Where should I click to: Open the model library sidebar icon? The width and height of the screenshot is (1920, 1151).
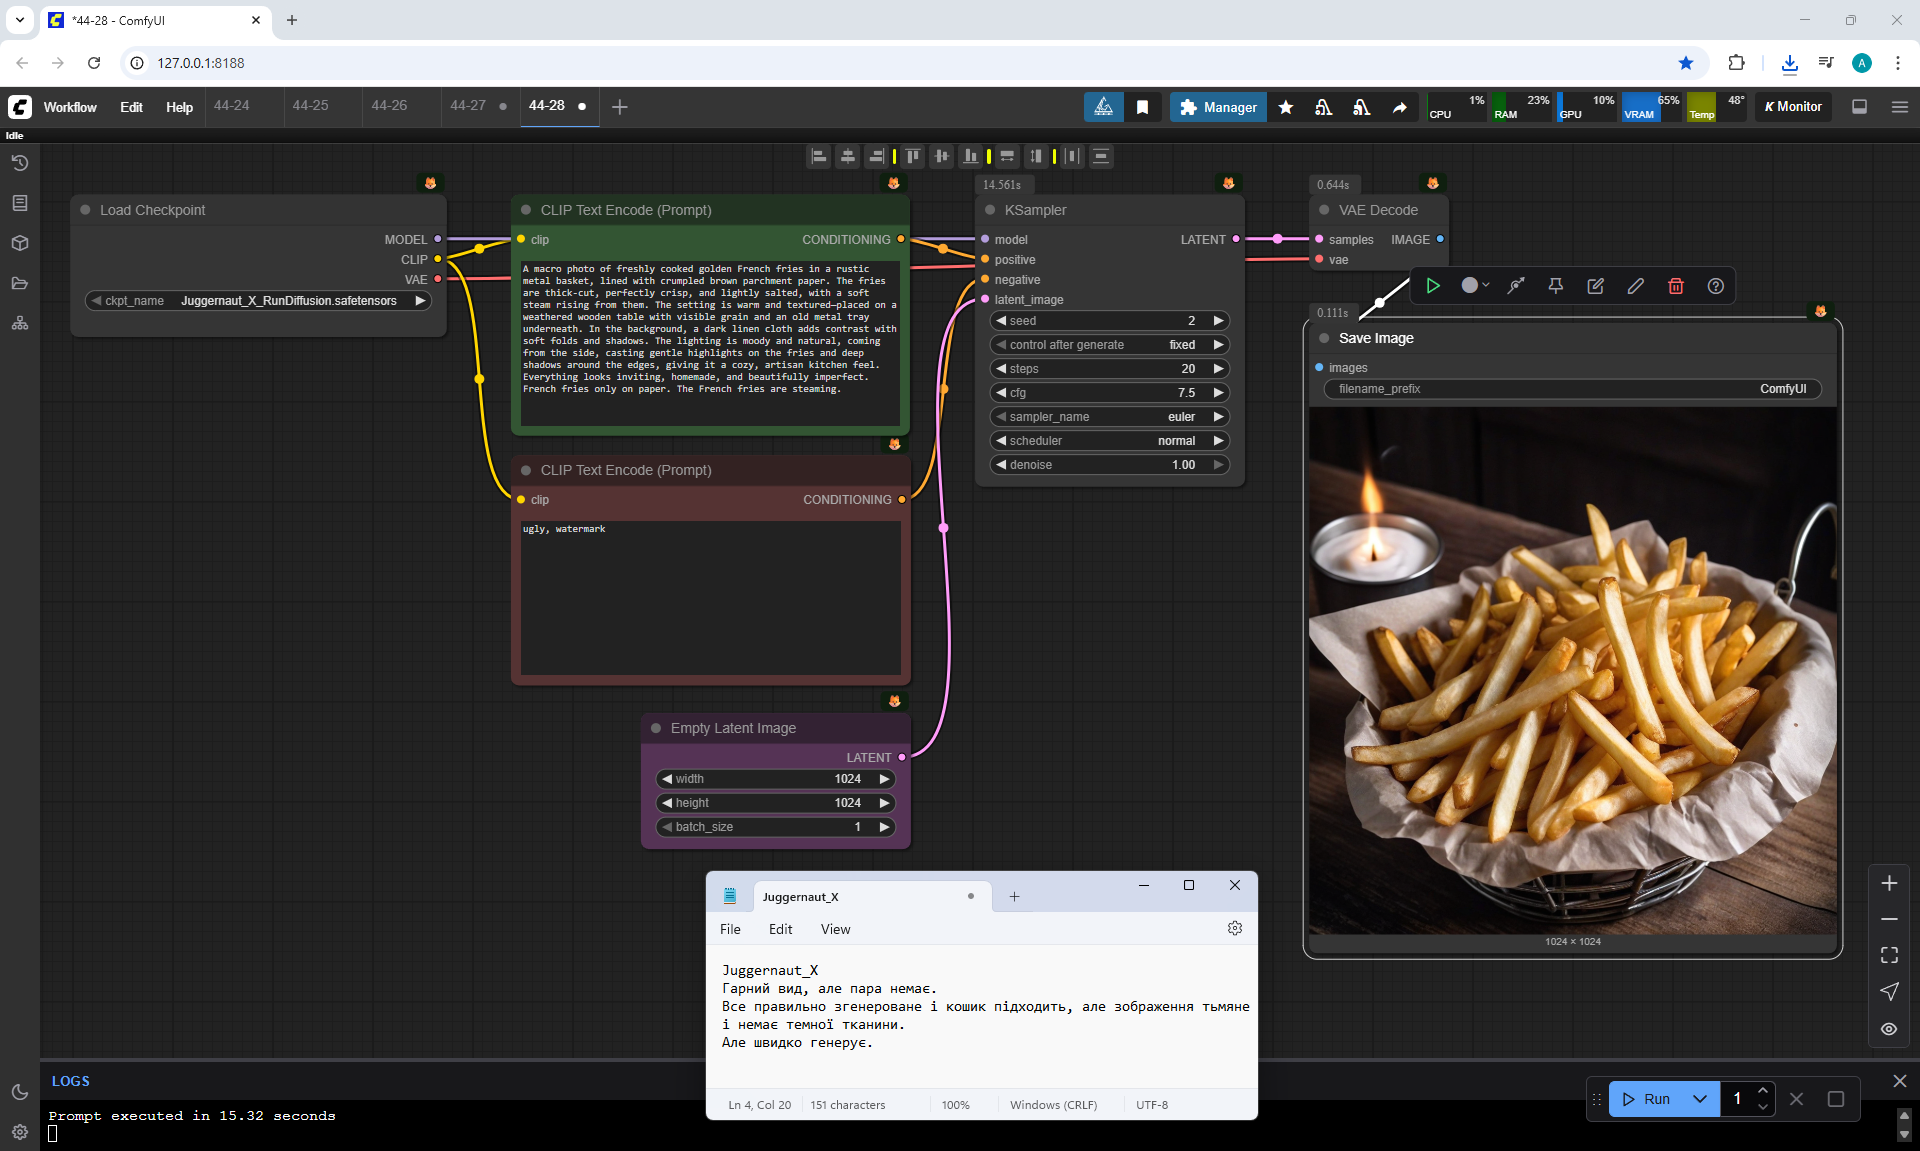click(20, 243)
